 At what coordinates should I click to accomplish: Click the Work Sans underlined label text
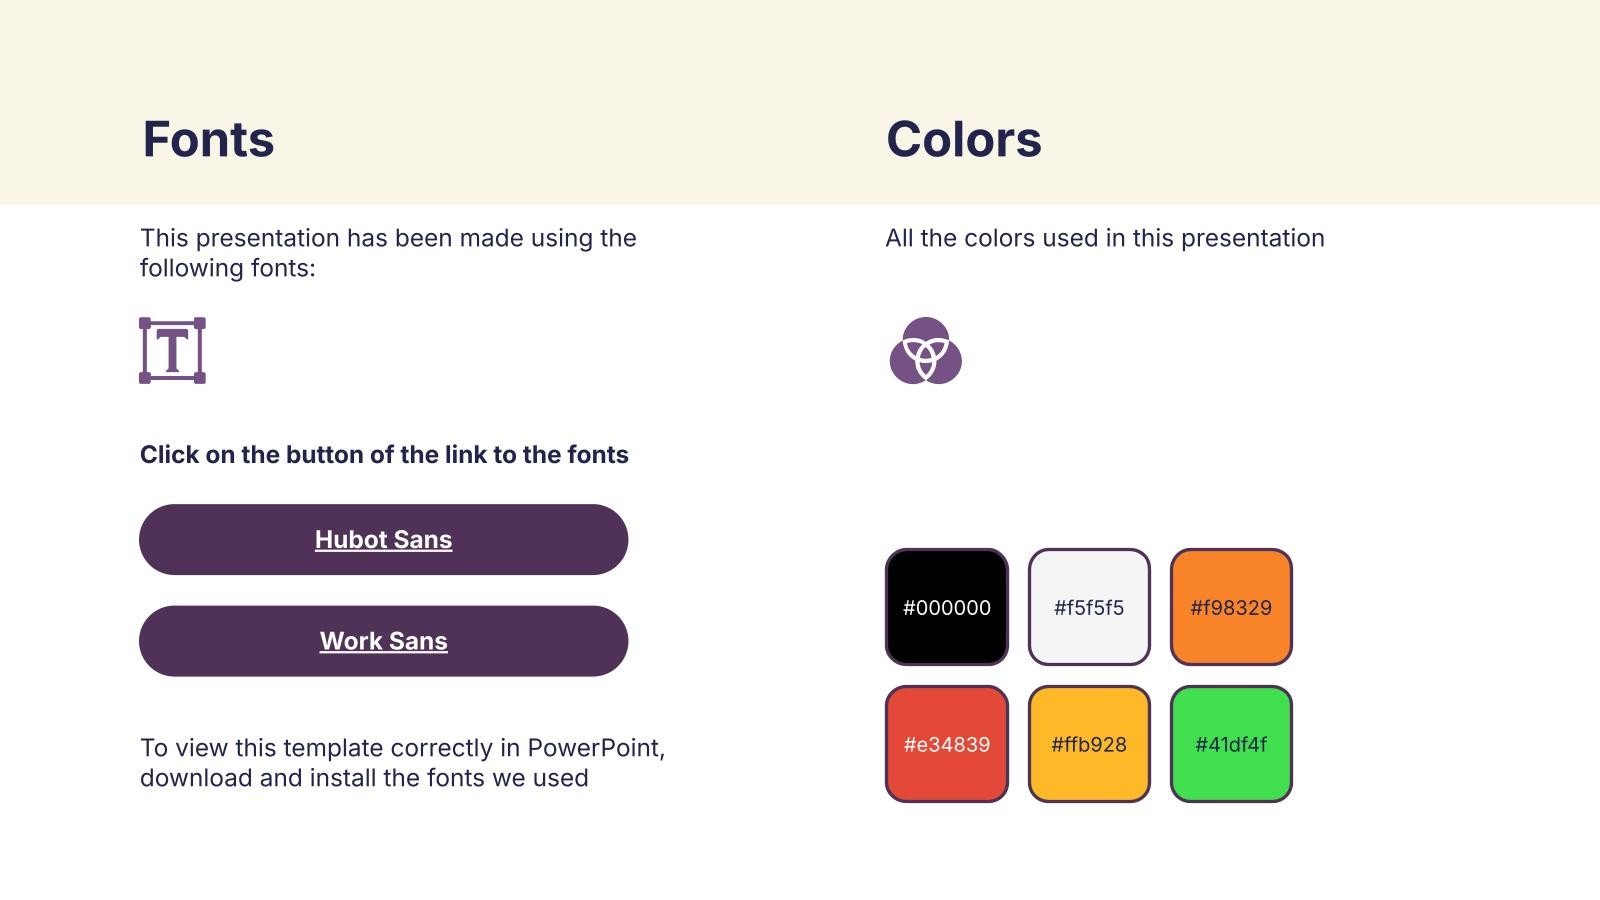coord(383,641)
